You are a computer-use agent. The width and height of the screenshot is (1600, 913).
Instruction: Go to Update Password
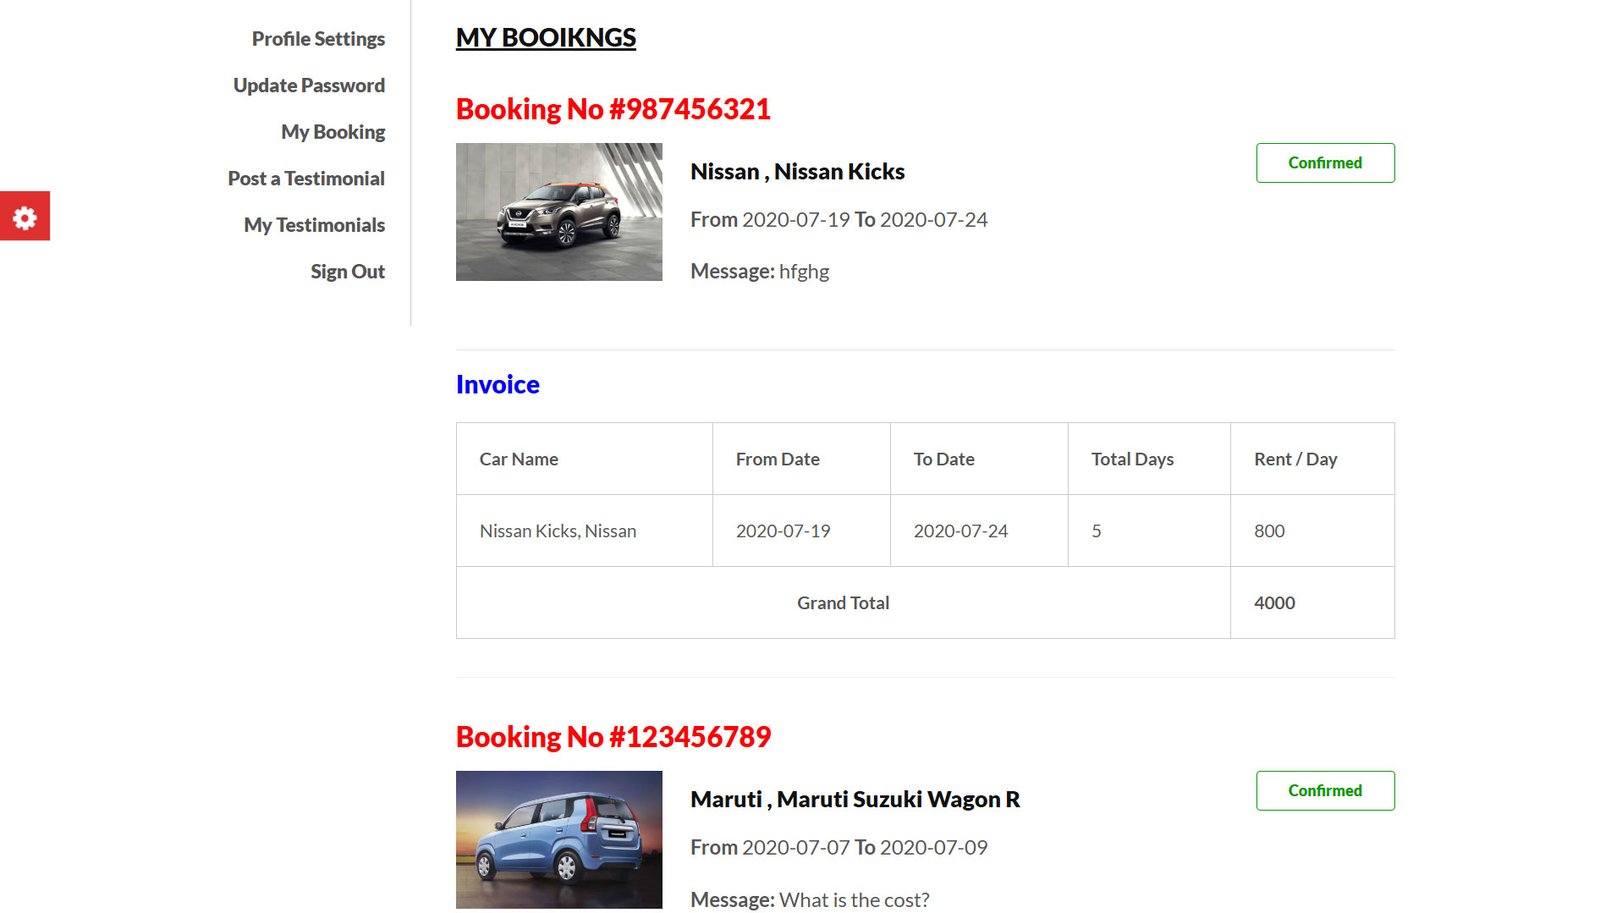pyautogui.click(x=309, y=85)
